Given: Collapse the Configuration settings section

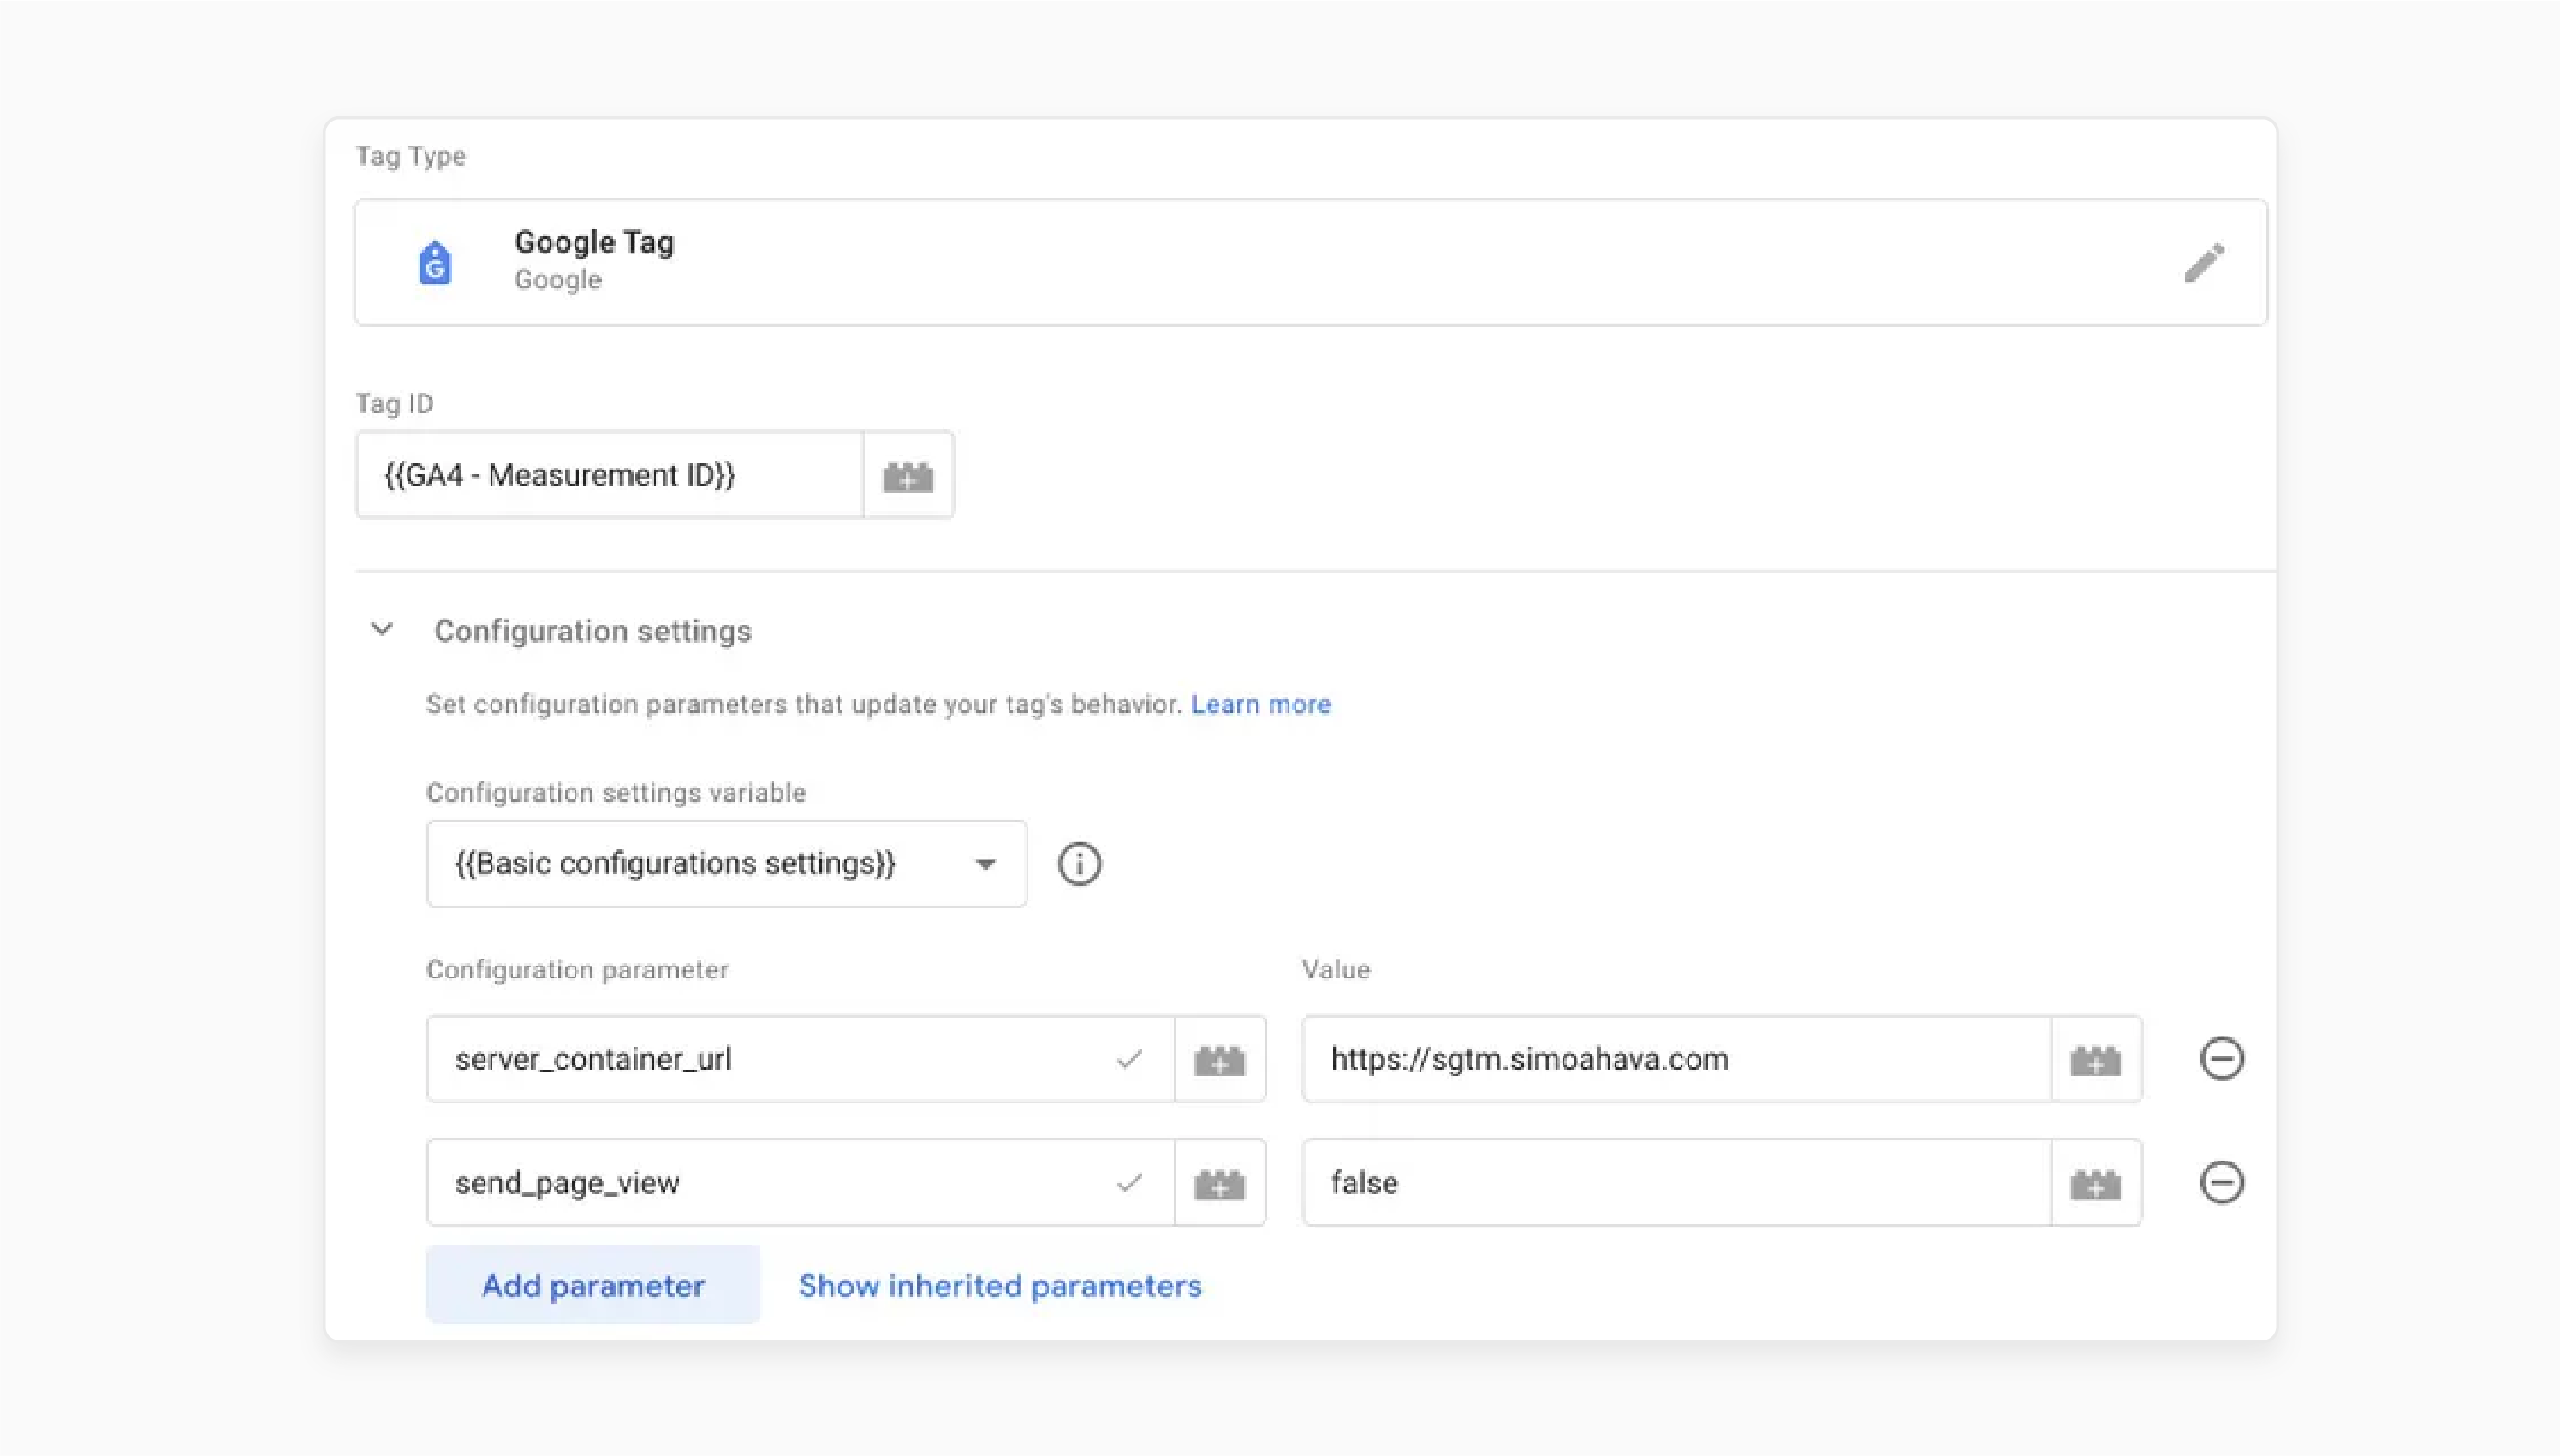Looking at the screenshot, I should (382, 630).
